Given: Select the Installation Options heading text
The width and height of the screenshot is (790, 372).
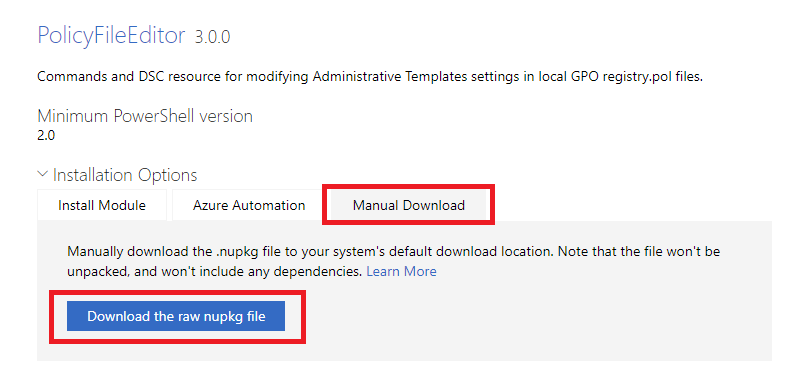Looking at the screenshot, I should (x=125, y=175).
